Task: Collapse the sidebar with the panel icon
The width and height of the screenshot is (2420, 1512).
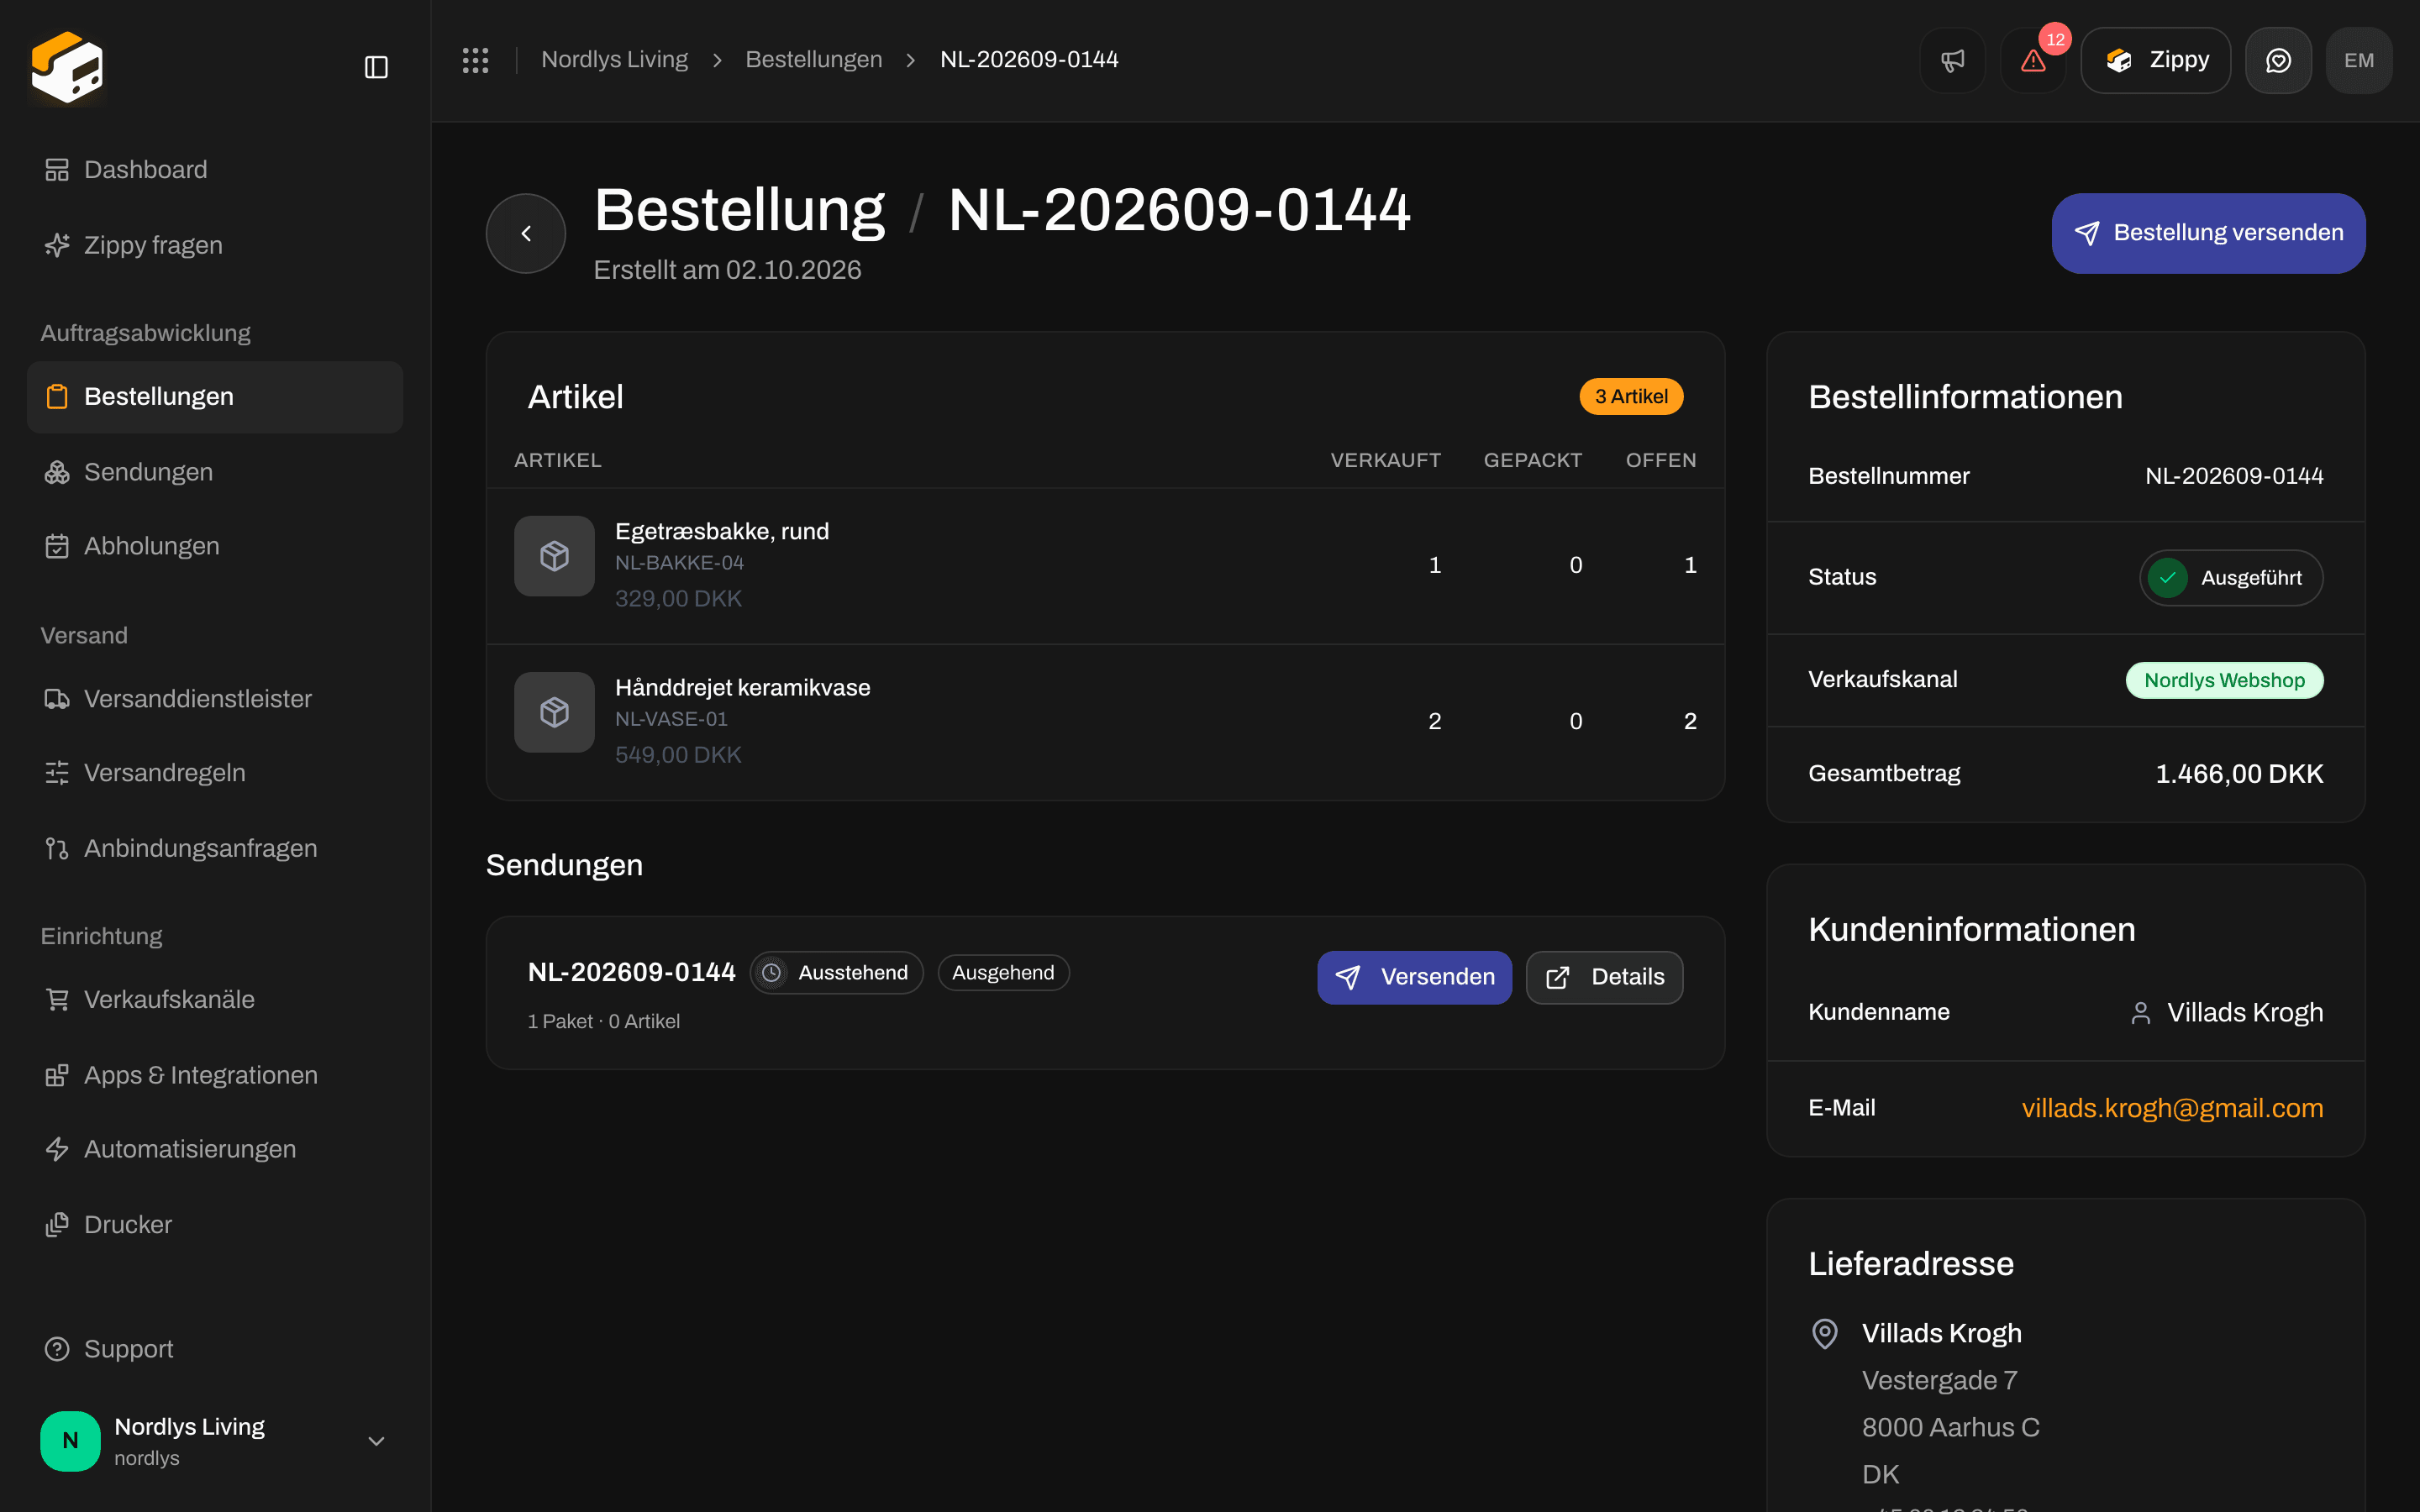Action: tap(376, 67)
